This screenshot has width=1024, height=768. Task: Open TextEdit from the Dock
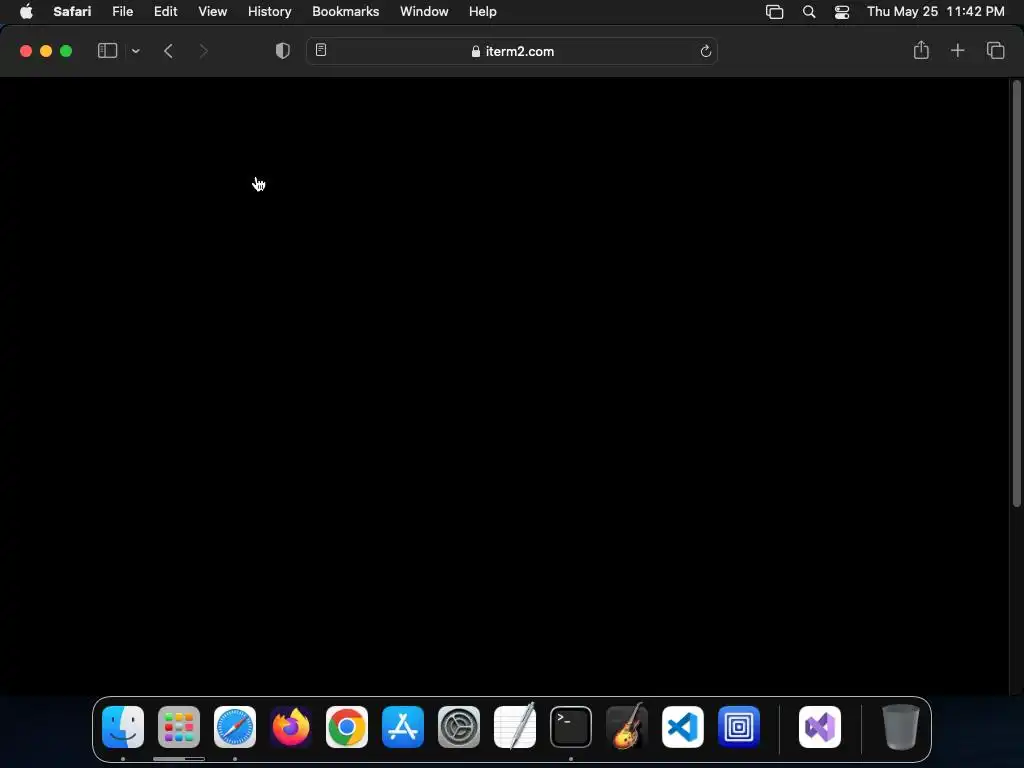coord(515,726)
